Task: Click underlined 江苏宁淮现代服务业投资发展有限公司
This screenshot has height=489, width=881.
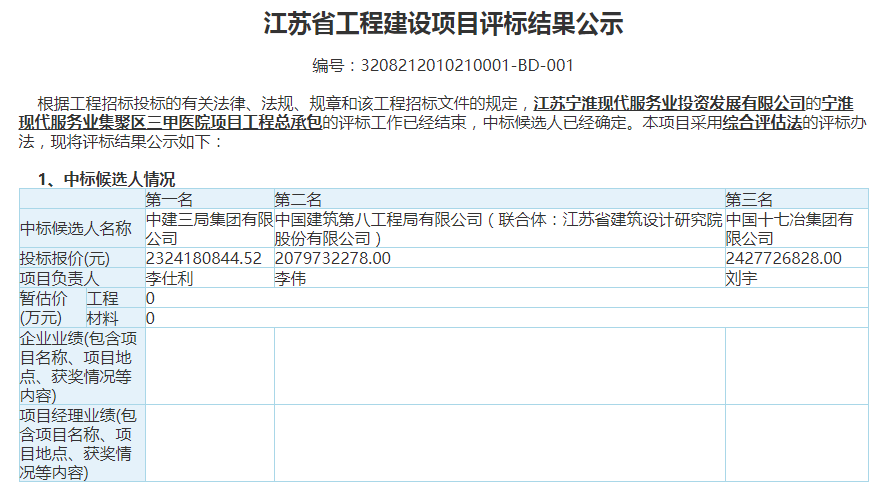Action: 669,103
